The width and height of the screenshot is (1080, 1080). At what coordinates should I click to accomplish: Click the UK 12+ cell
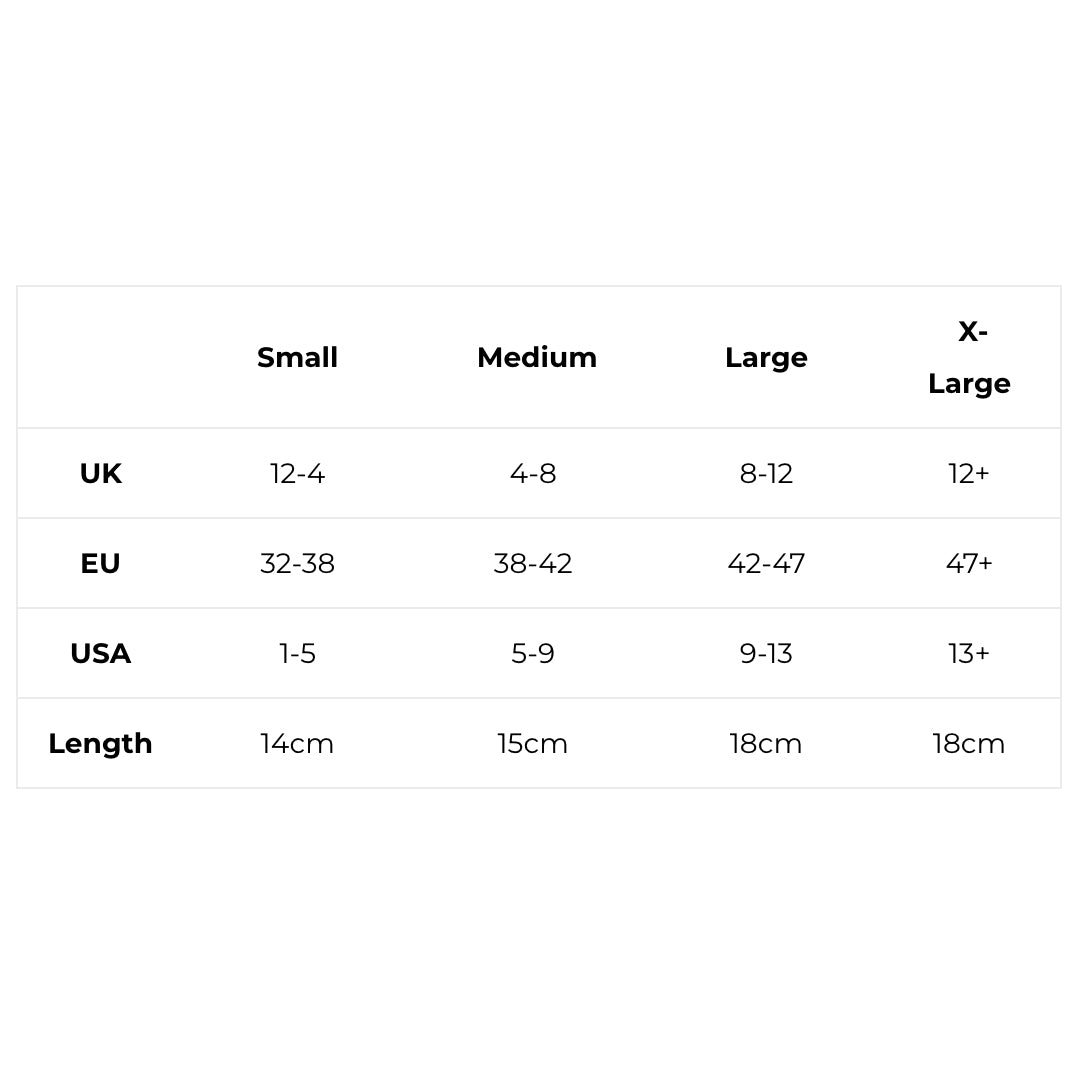pyautogui.click(x=969, y=473)
